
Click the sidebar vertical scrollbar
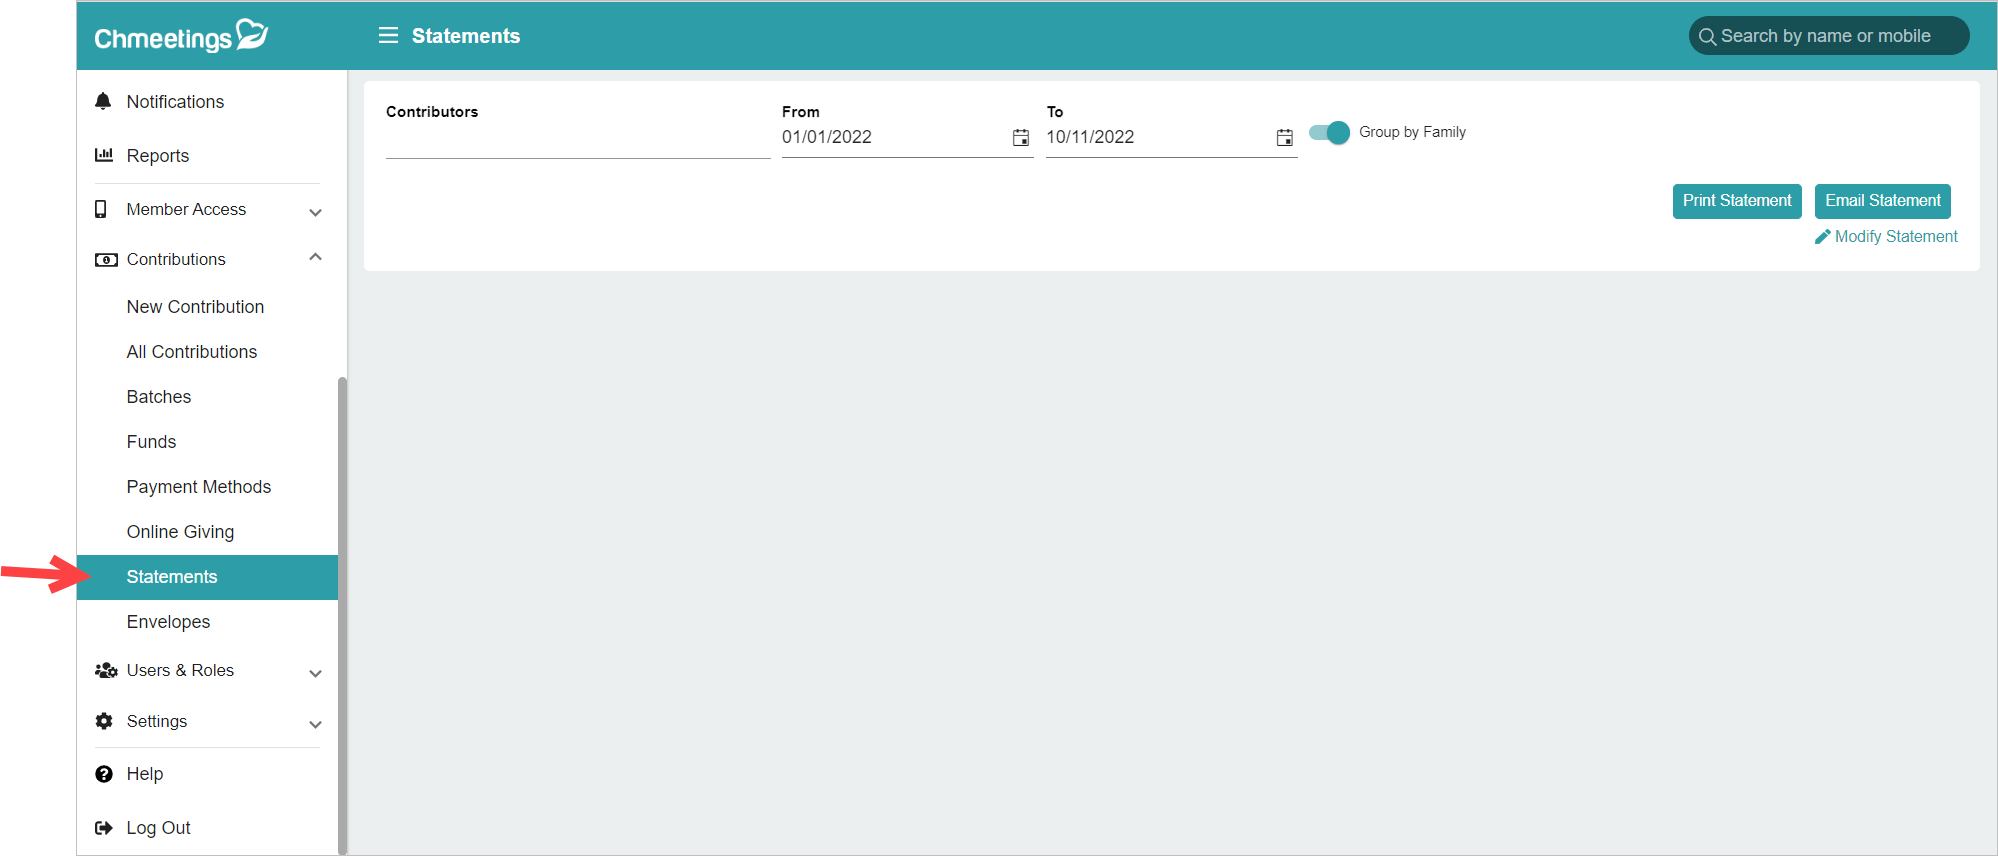[343, 616]
